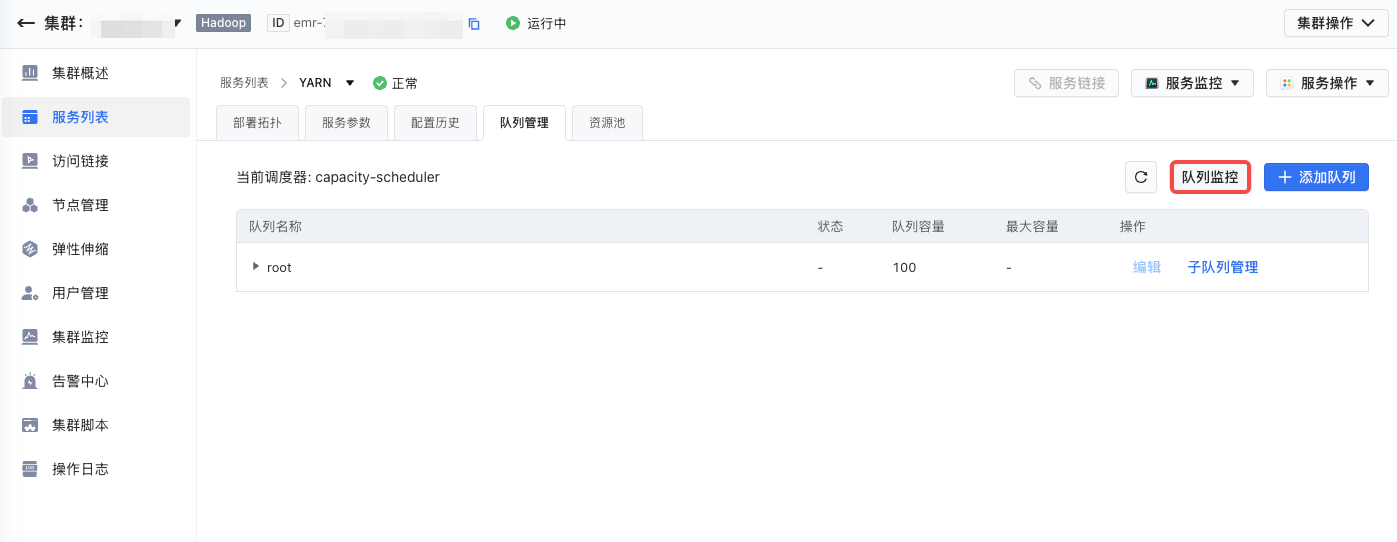Open the YARN service dropdown arrow
Screen dimensions: 1397x542
pyautogui.click(x=350, y=83)
